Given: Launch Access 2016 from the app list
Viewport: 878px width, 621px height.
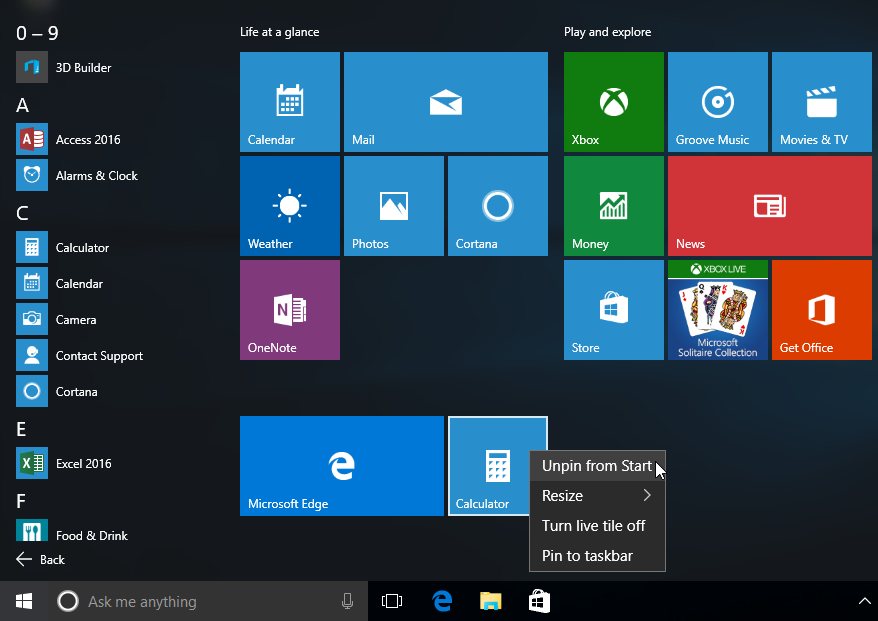Looking at the screenshot, I should pos(68,139).
